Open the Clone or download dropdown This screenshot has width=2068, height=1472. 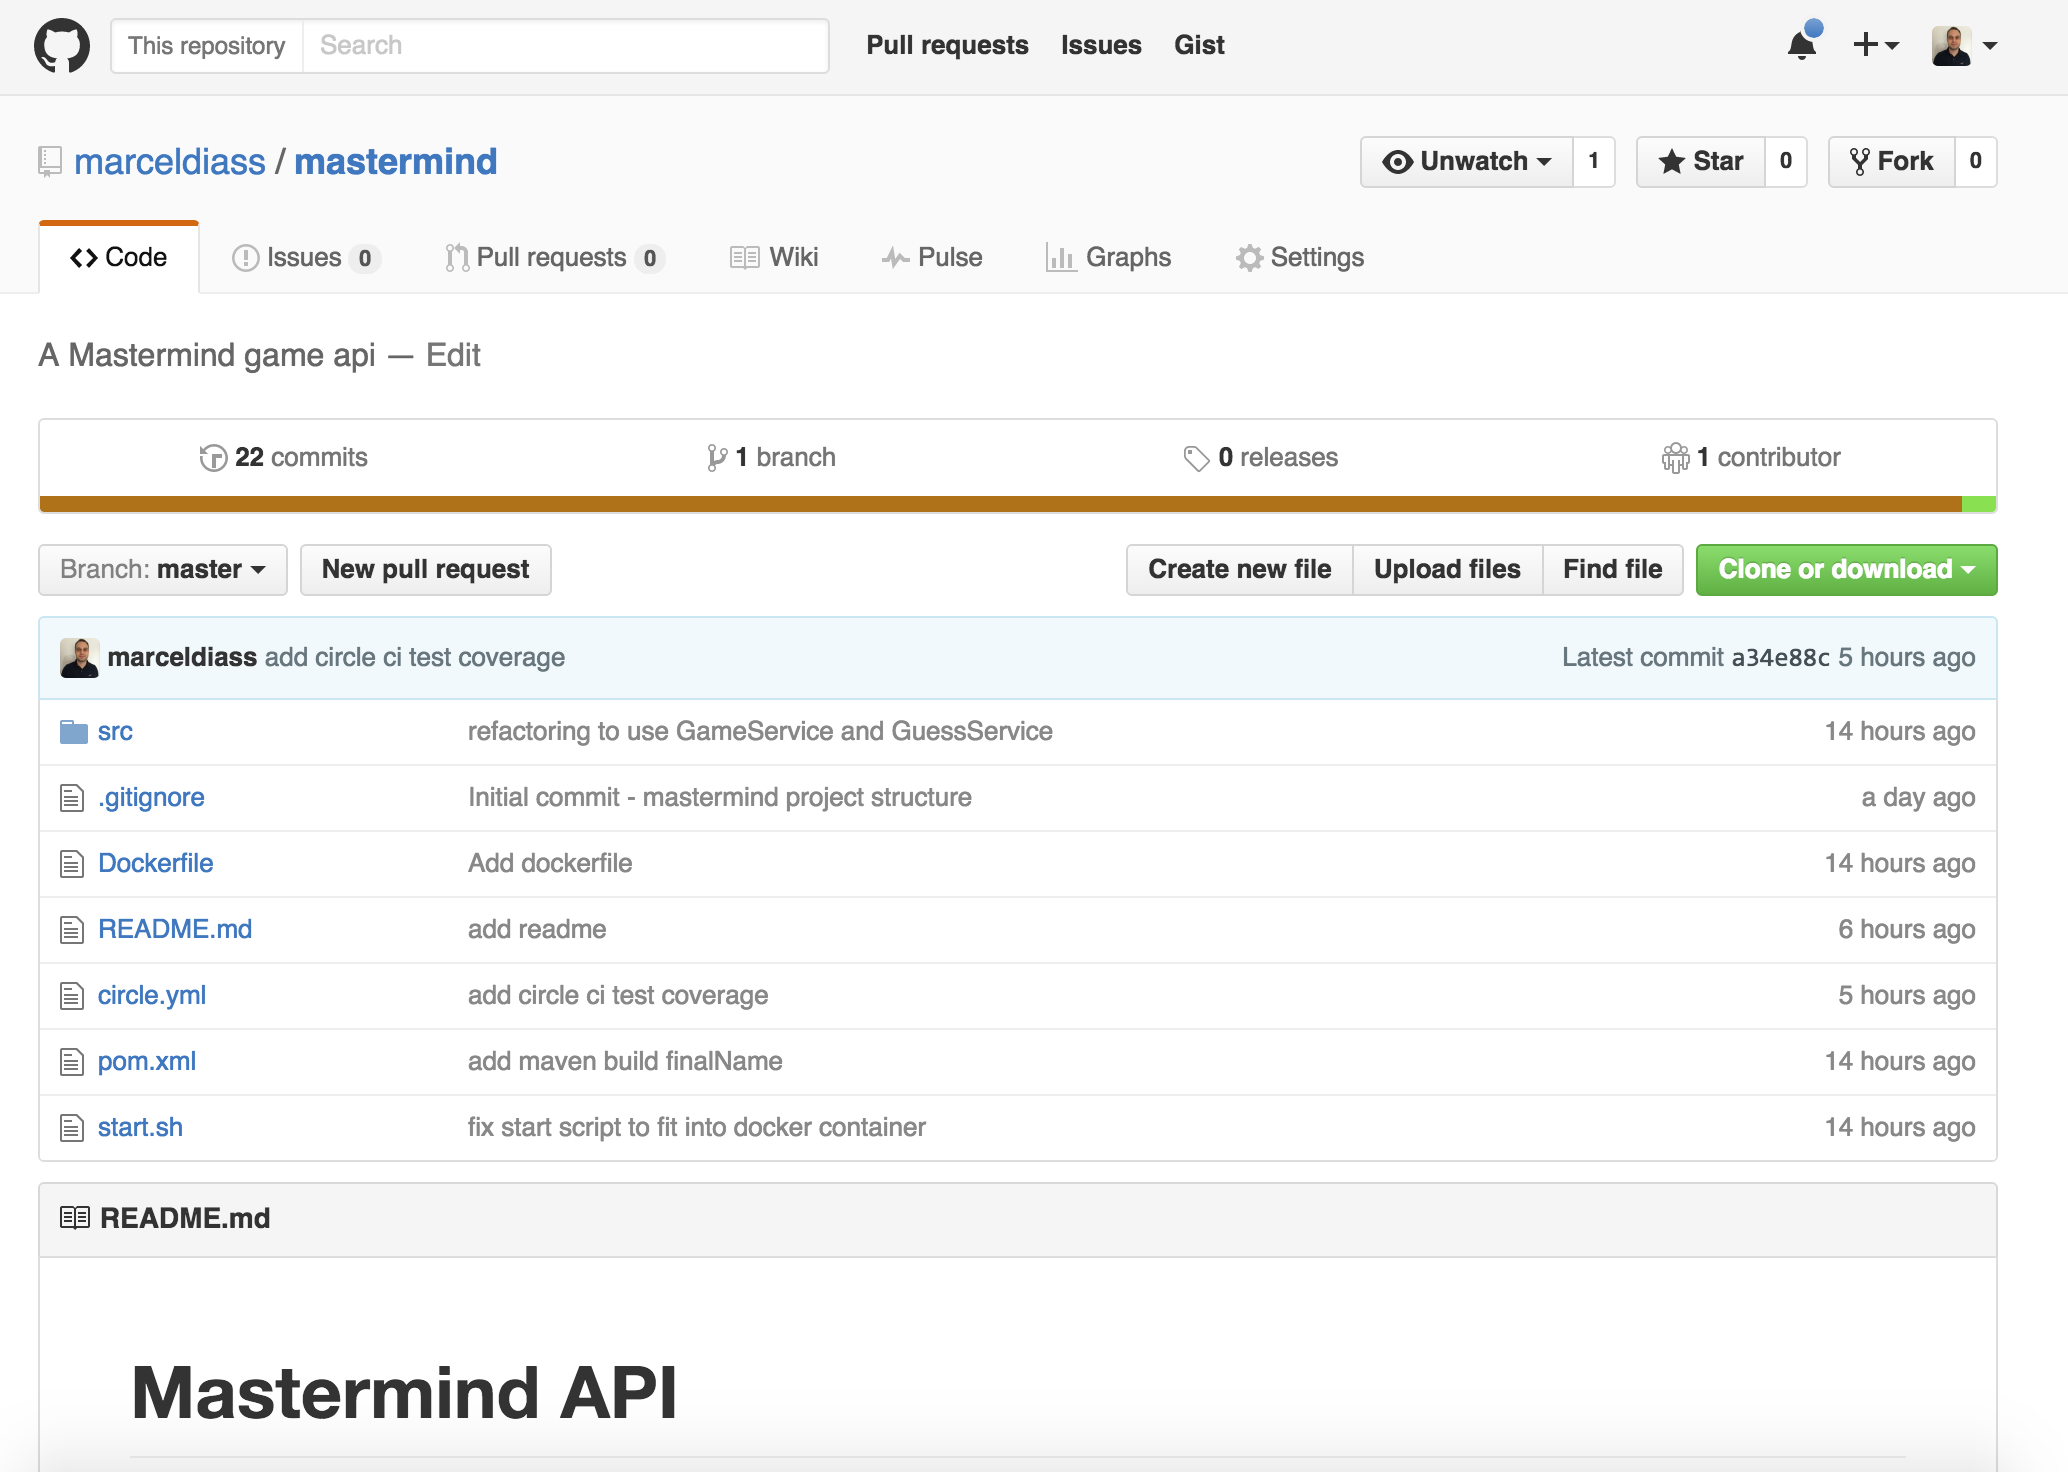pyautogui.click(x=1845, y=569)
